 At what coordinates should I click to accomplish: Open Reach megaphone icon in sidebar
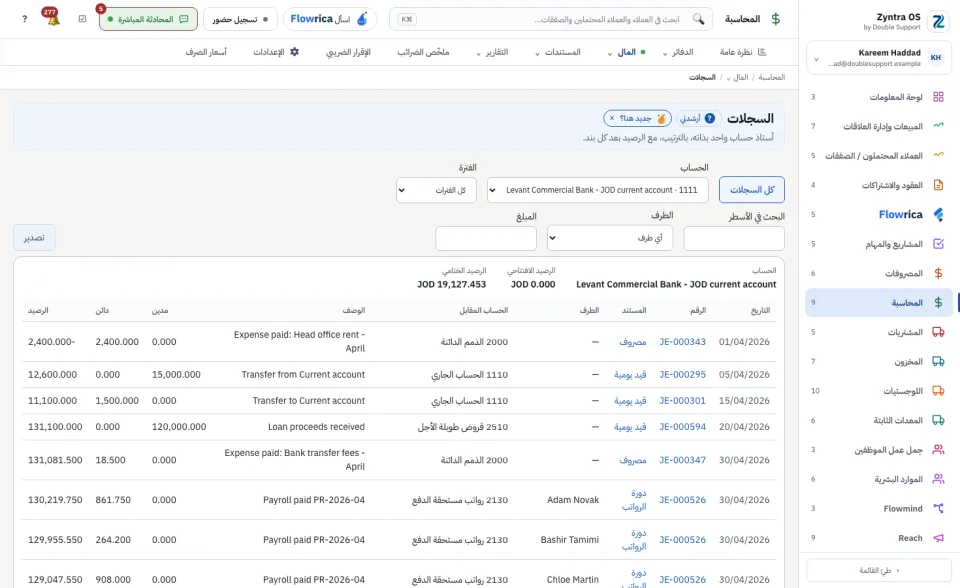point(937,538)
